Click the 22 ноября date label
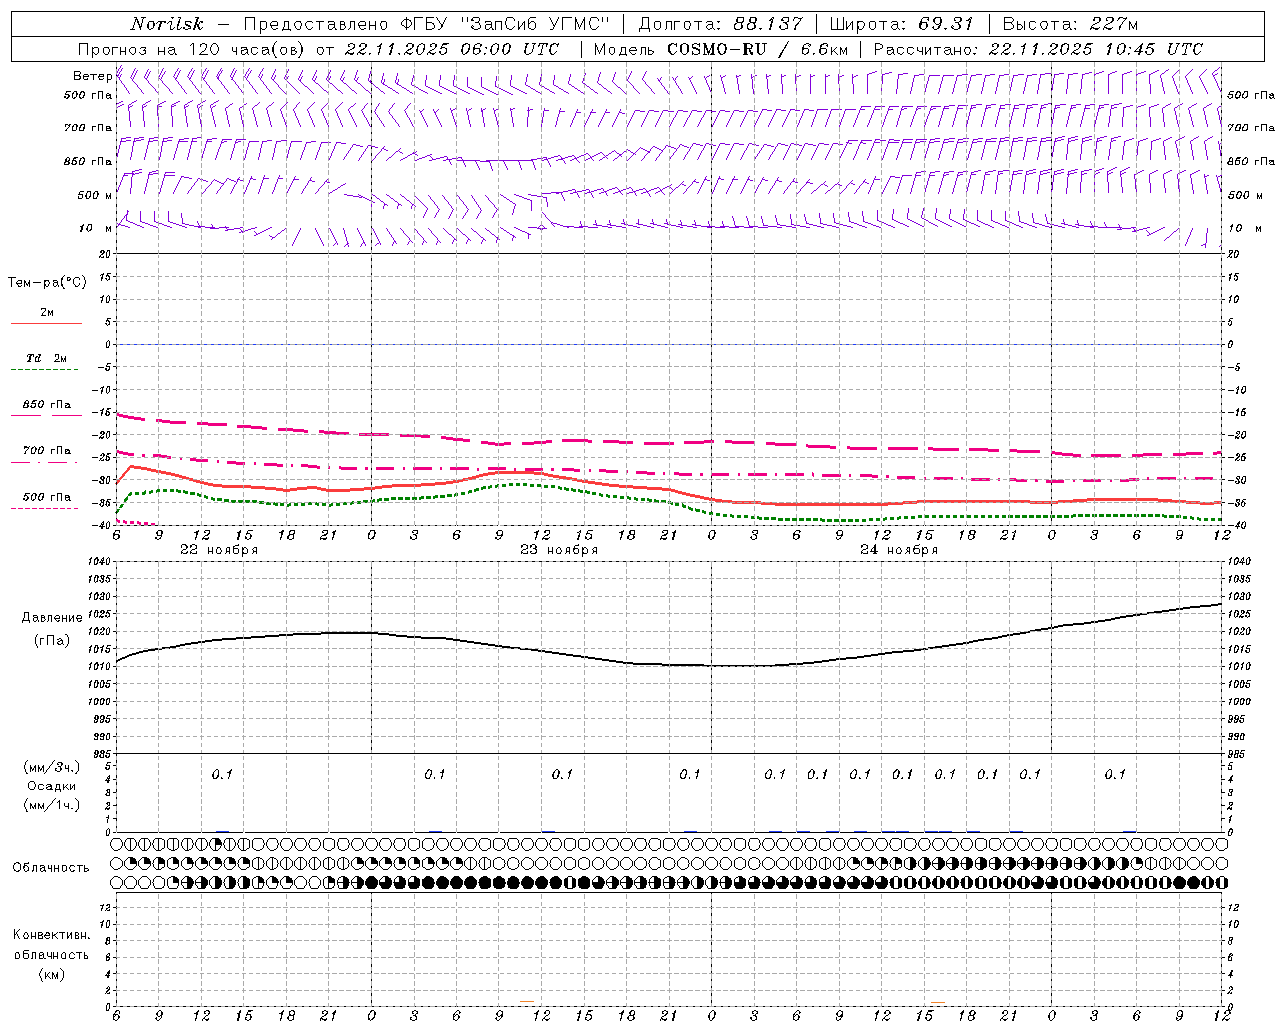1280x1024 pixels. pos(219,550)
